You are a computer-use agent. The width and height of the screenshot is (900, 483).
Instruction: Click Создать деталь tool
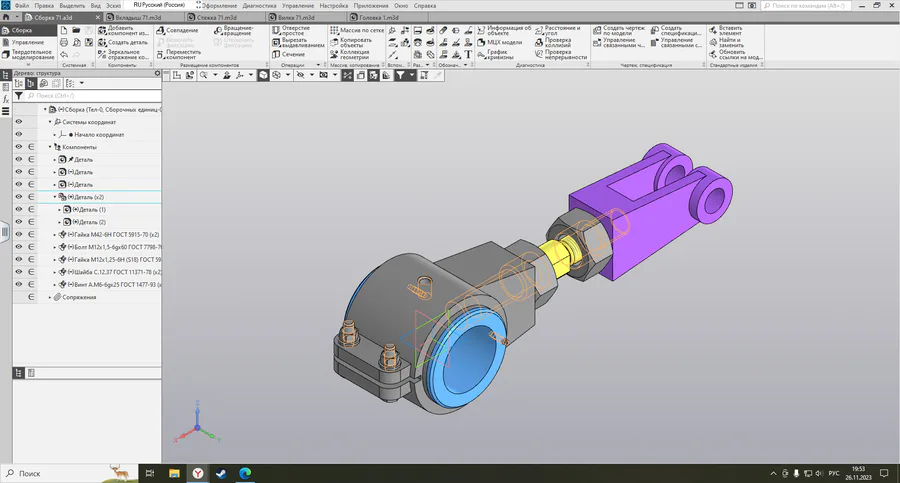pos(123,42)
